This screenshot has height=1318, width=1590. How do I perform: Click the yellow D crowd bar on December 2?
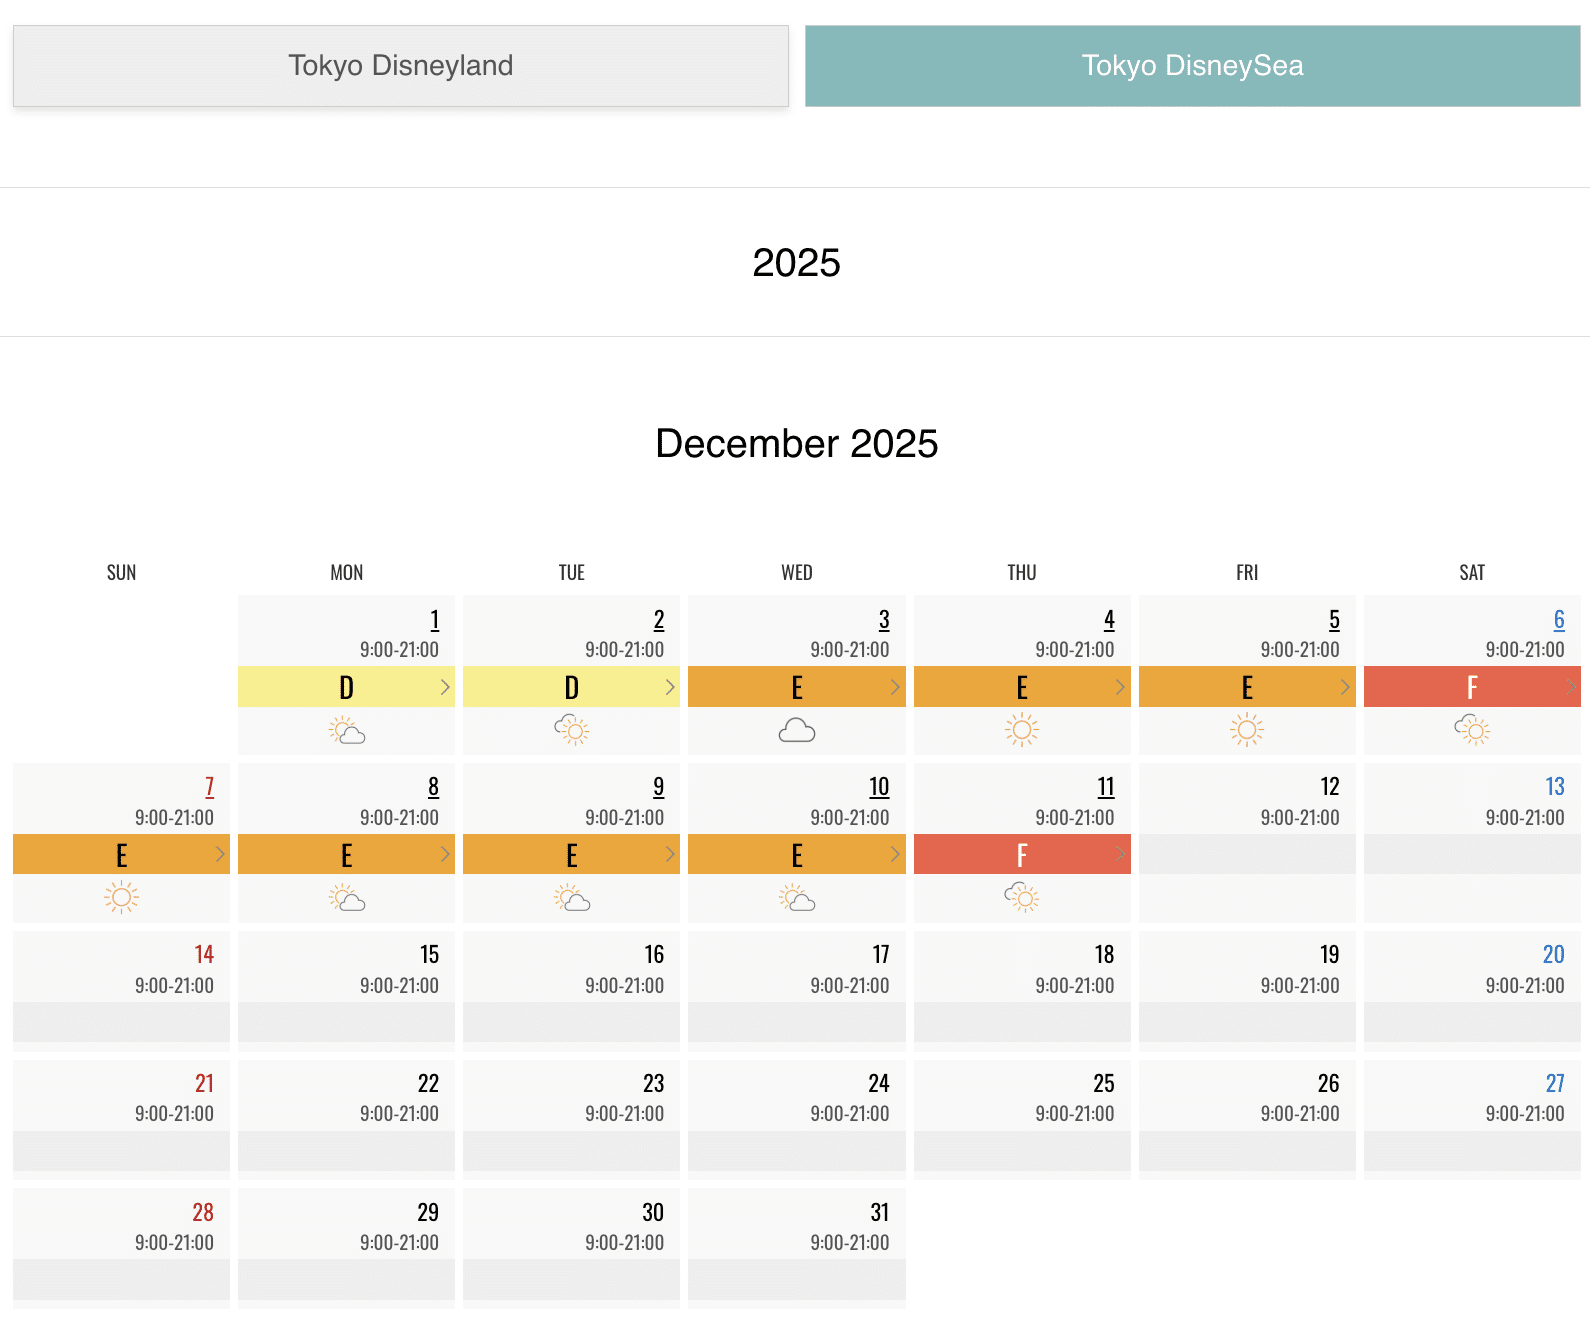tap(571, 687)
